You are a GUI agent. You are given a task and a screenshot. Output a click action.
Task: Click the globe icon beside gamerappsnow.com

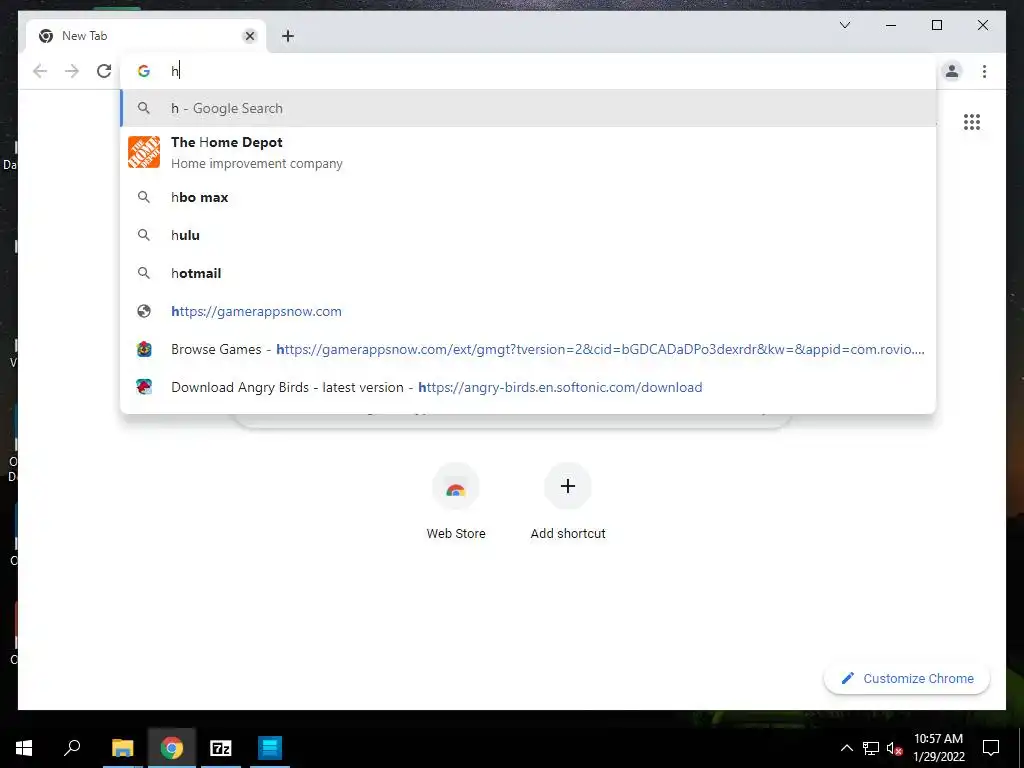tap(144, 312)
